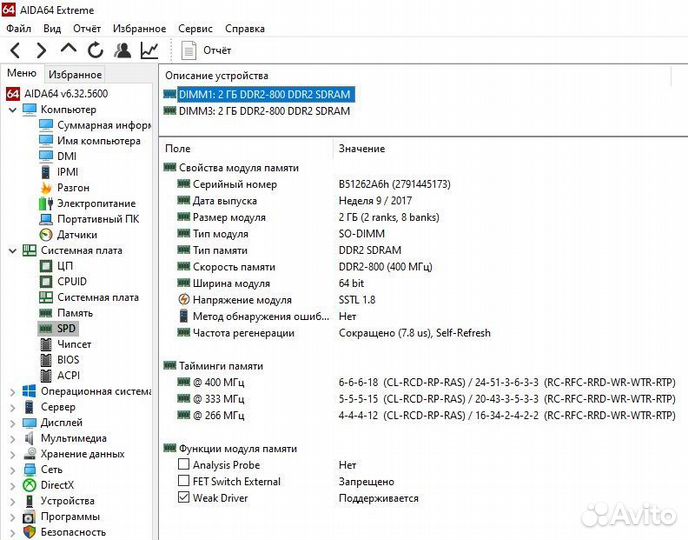Switch to the Избранное sidebar tab

pos(75,74)
